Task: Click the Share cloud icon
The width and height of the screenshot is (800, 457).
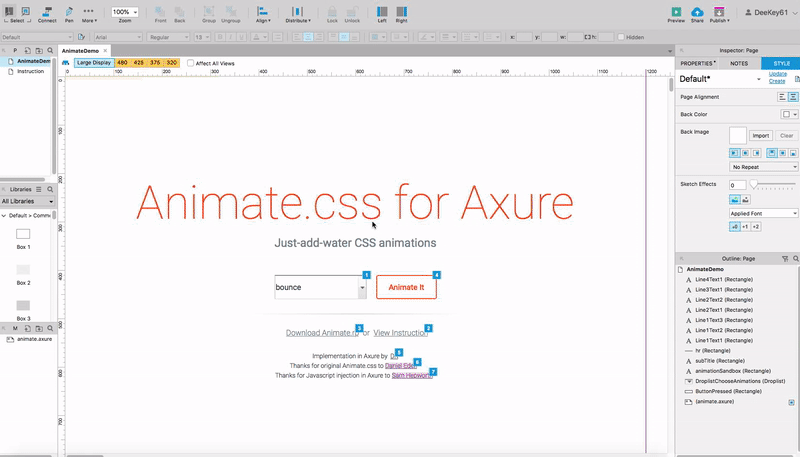Action: (x=697, y=14)
